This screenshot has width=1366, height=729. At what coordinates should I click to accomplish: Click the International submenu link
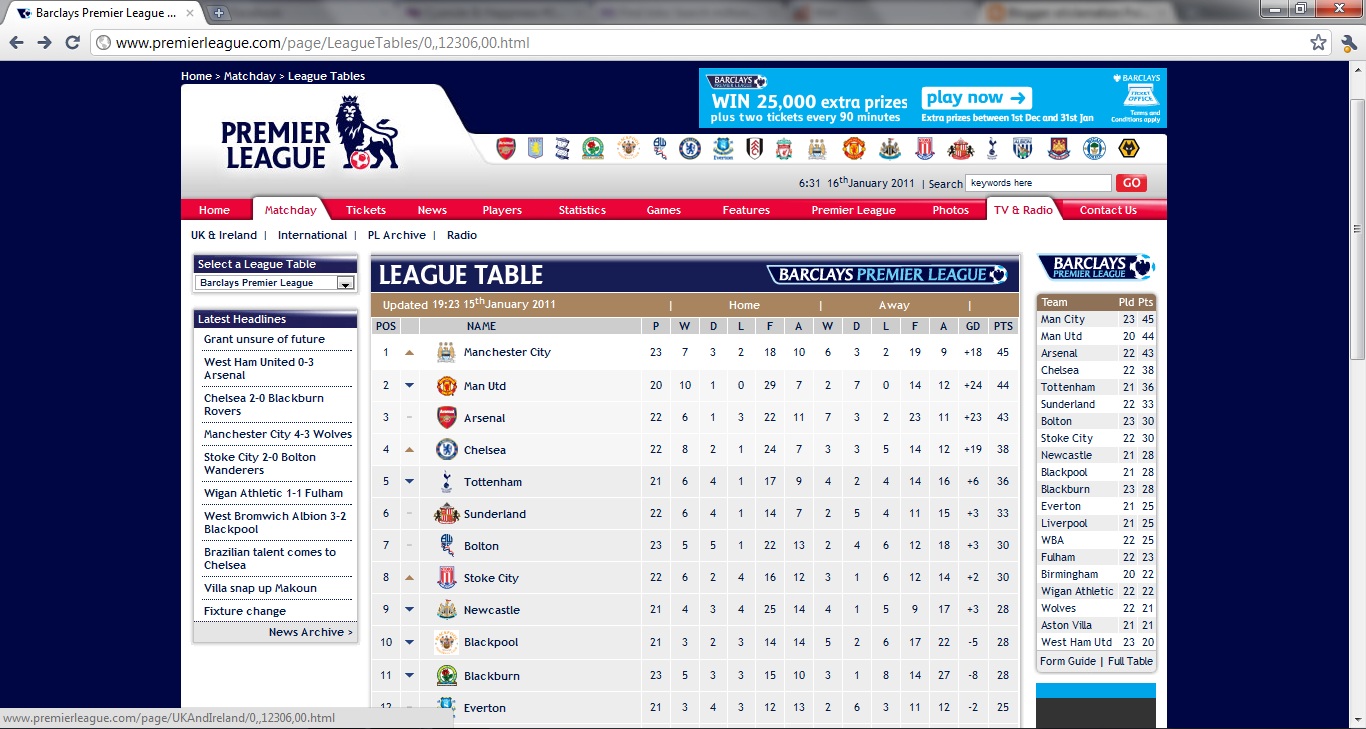click(x=312, y=235)
